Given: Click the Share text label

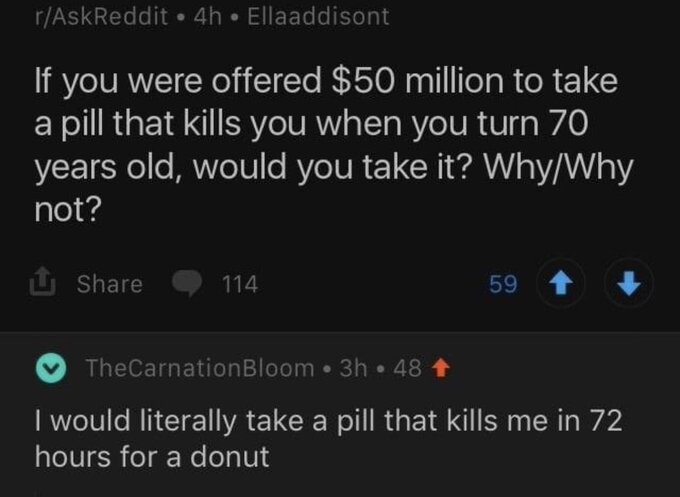Looking at the screenshot, I should tap(110, 284).
